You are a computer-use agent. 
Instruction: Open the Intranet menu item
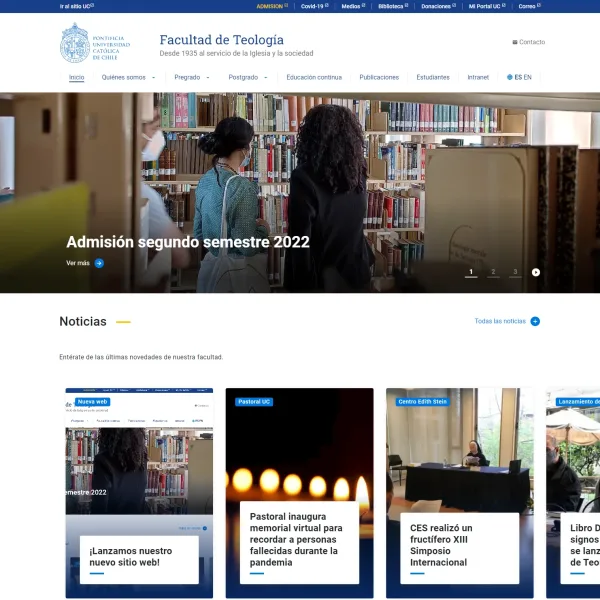tap(478, 77)
